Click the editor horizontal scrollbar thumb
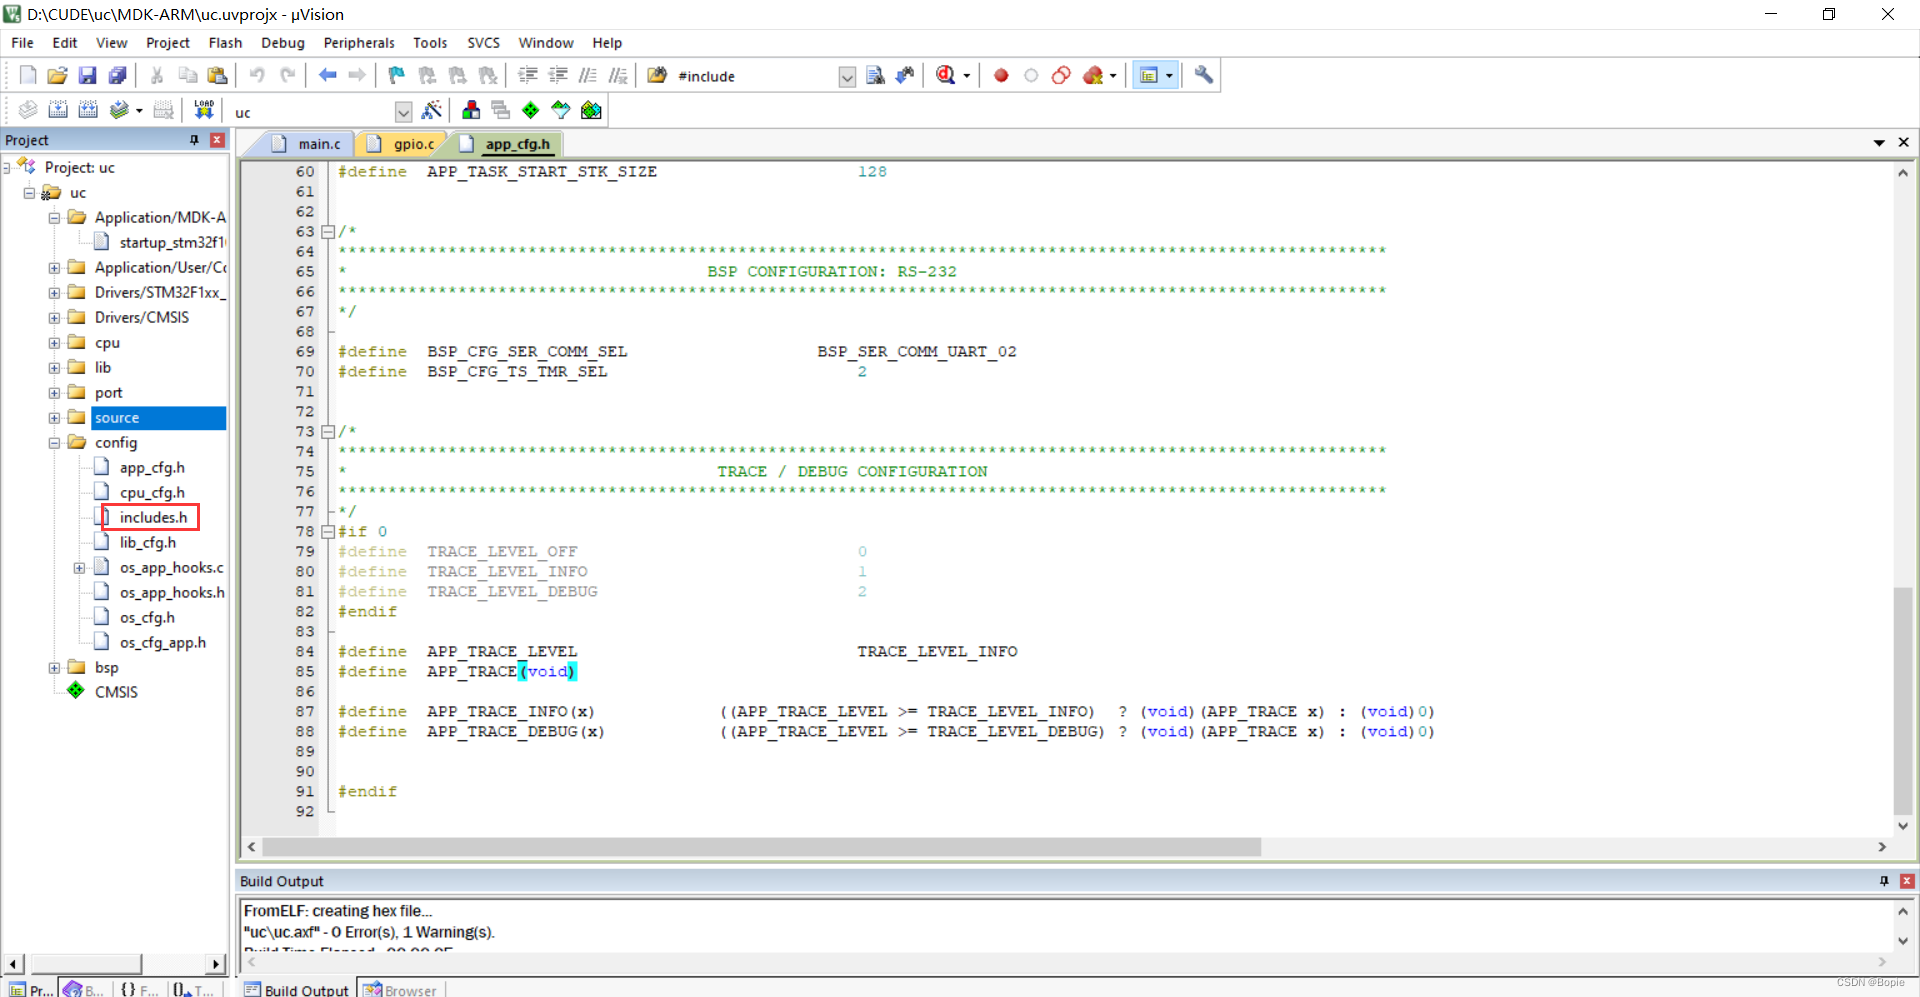The width and height of the screenshot is (1920, 997). pos(761,847)
